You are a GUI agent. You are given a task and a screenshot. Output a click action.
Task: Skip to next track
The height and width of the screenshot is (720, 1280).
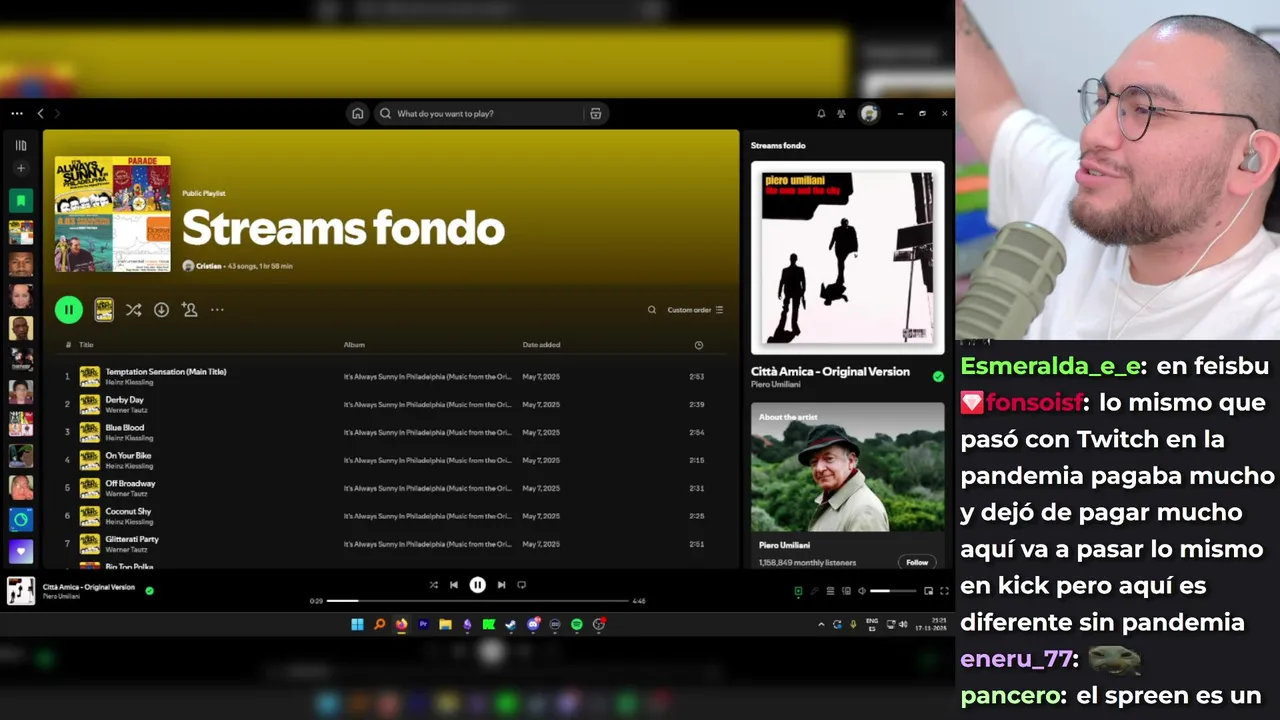(501, 585)
